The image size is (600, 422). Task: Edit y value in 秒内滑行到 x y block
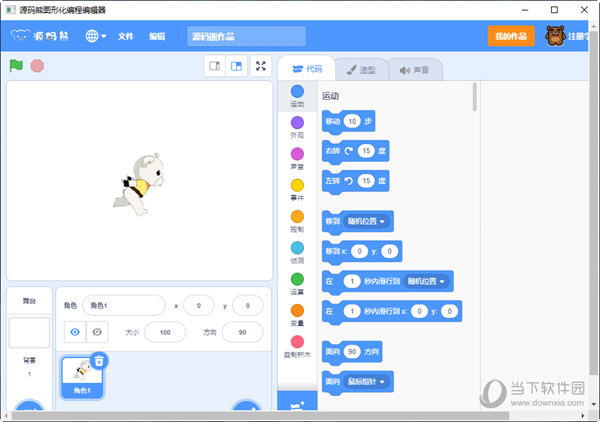(x=450, y=311)
